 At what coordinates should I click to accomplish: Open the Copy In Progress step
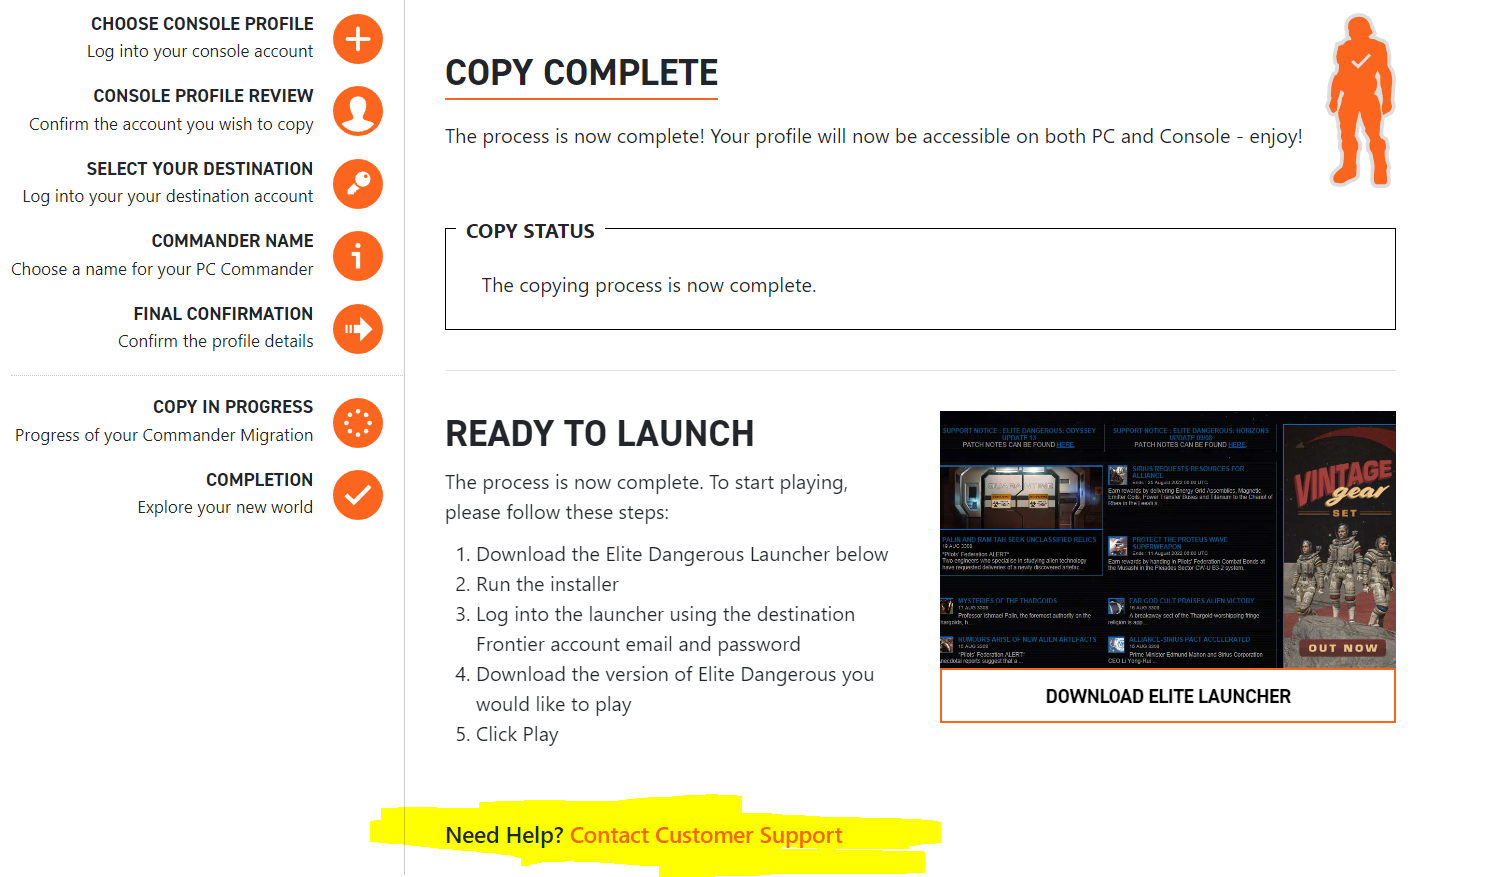coord(232,407)
